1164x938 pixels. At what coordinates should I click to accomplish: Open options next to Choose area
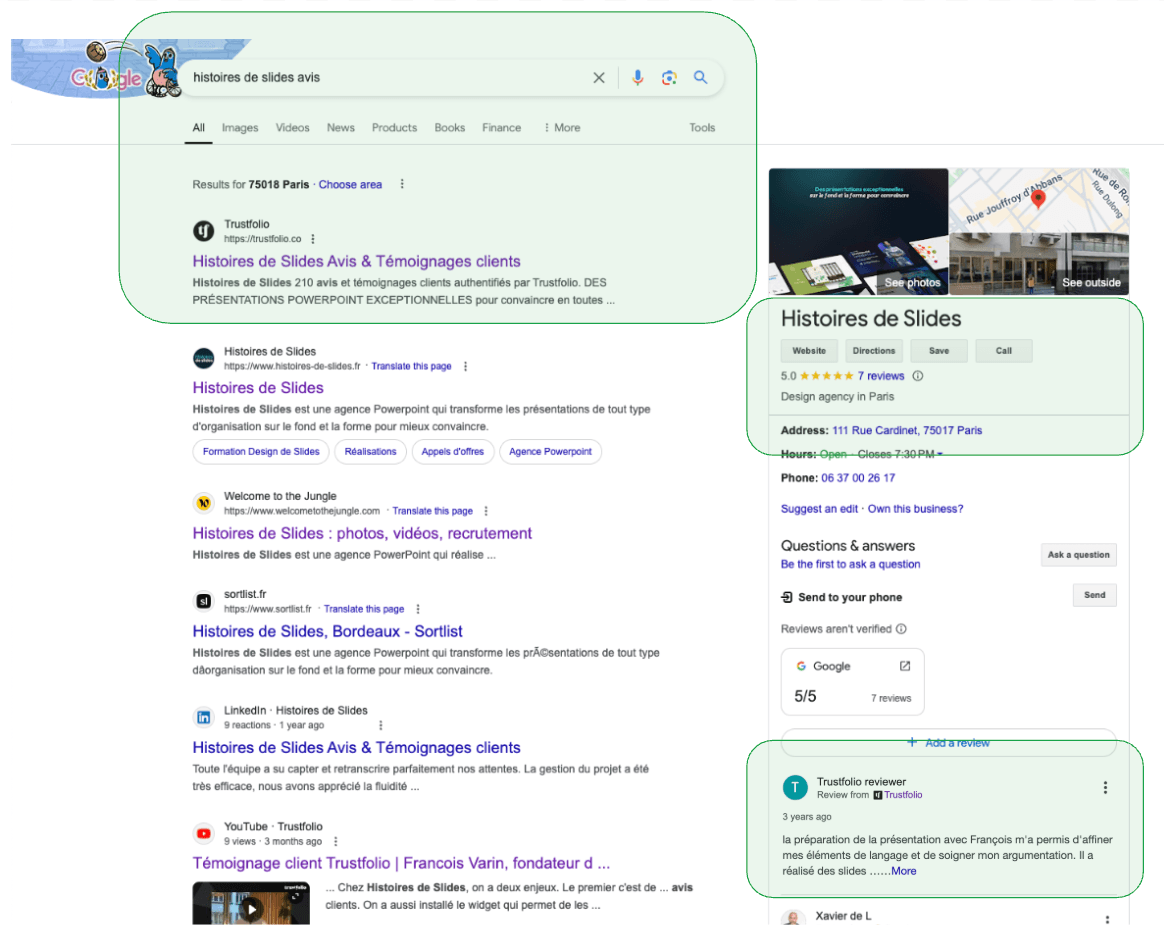click(402, 184)
